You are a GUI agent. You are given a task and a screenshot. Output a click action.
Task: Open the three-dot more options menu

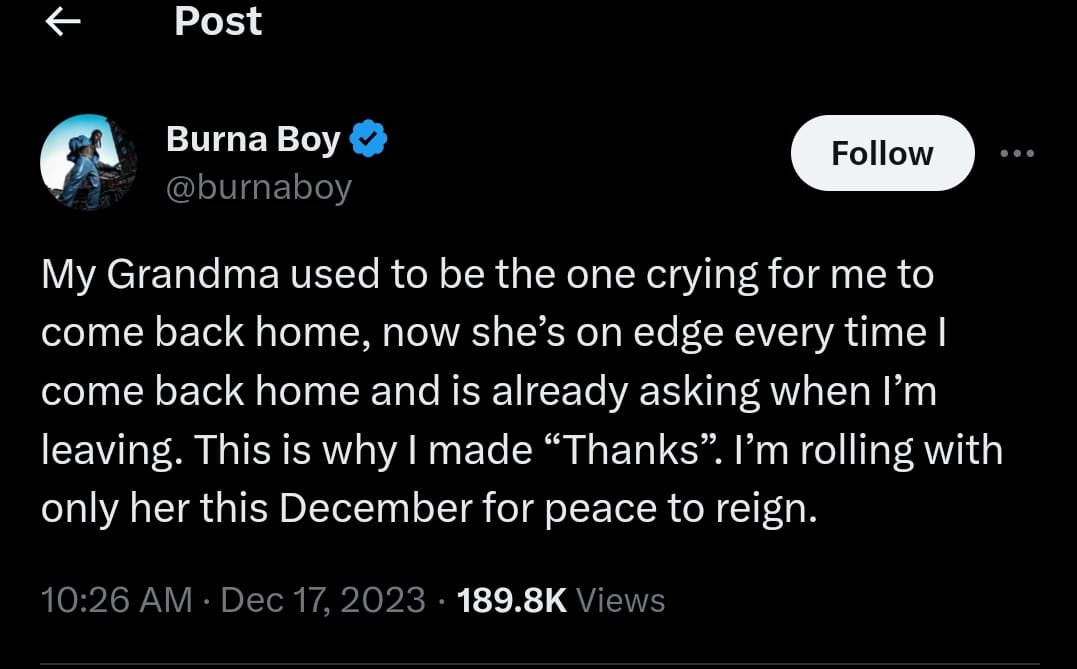point(1017,154)
